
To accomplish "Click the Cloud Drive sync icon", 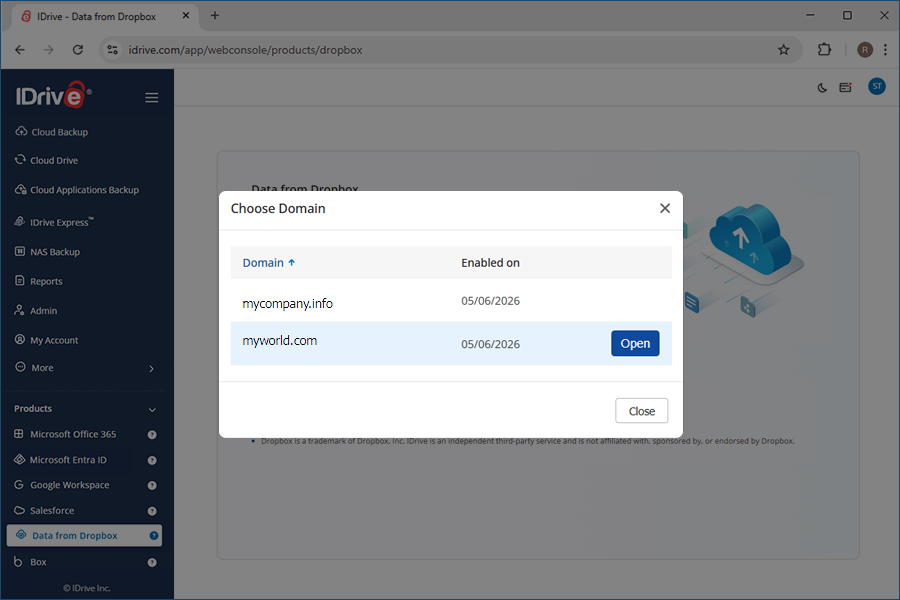I will click(21, 160).
